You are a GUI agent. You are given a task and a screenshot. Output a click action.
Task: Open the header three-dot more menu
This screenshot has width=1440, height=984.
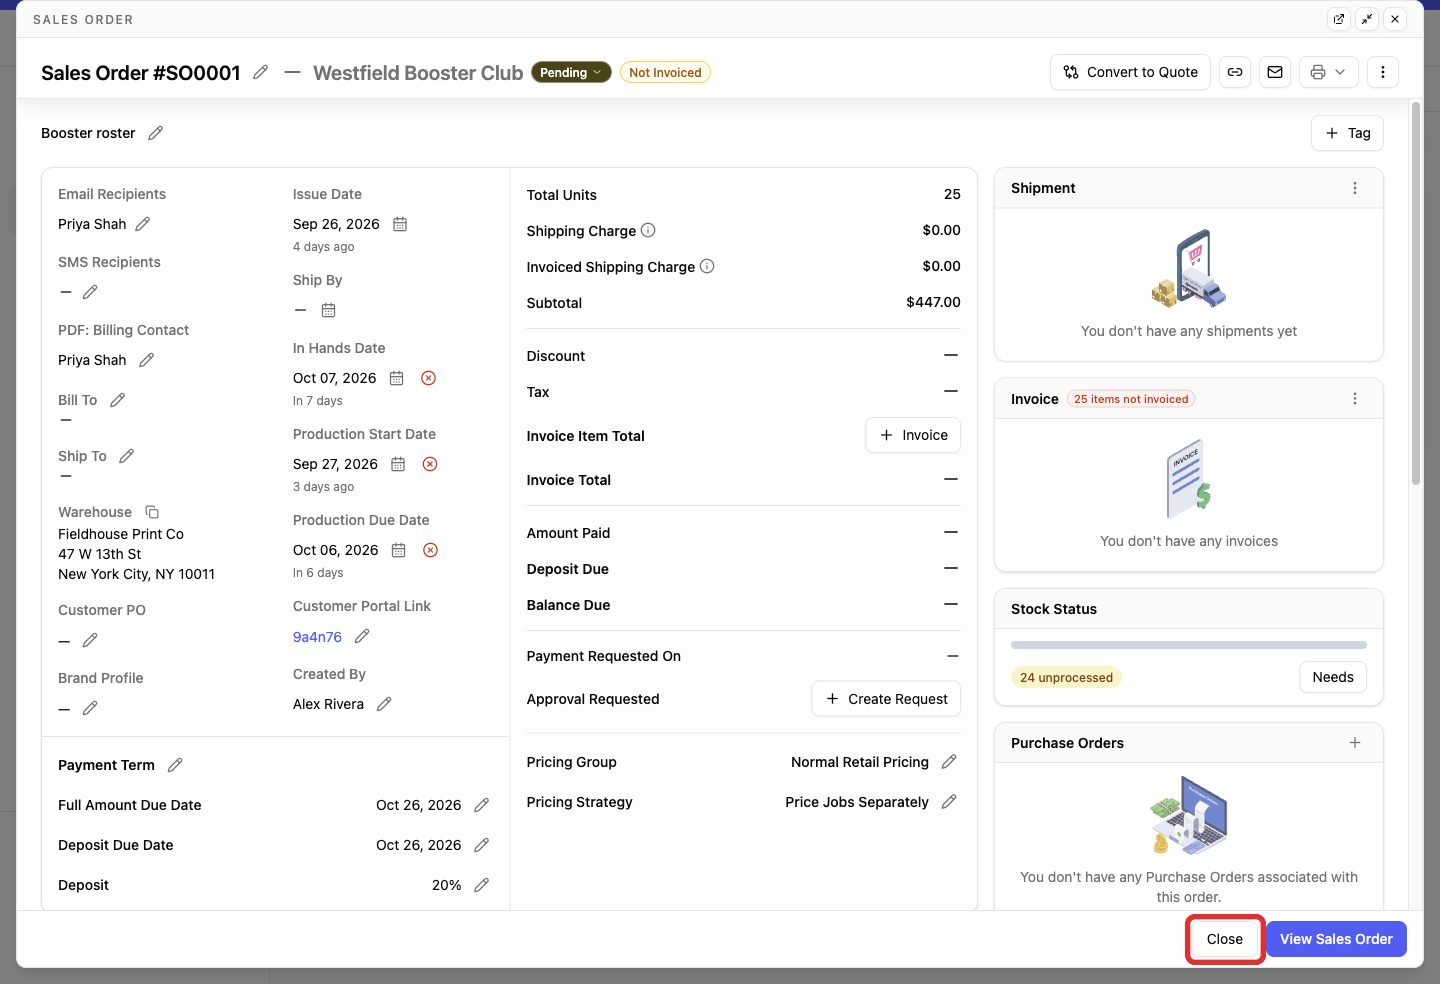click(1383, 72)
